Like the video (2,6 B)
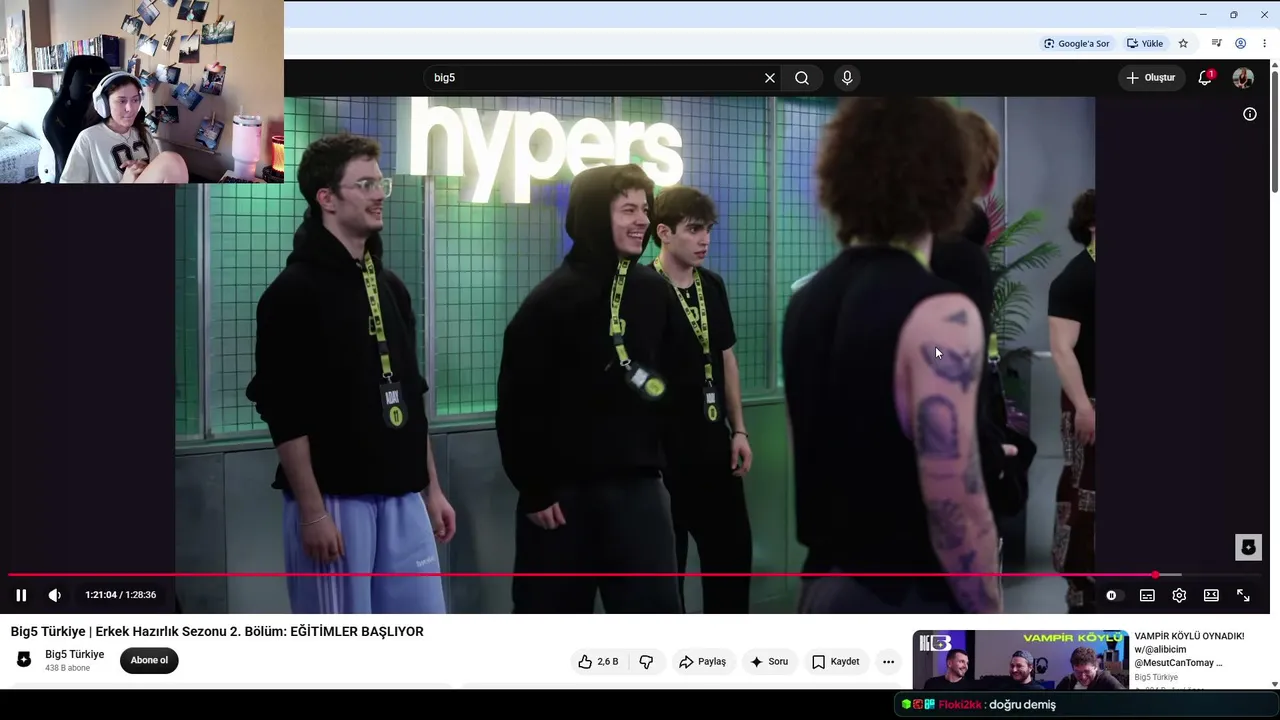Viewport: 1280px width, 720px height. click(599, 661)
